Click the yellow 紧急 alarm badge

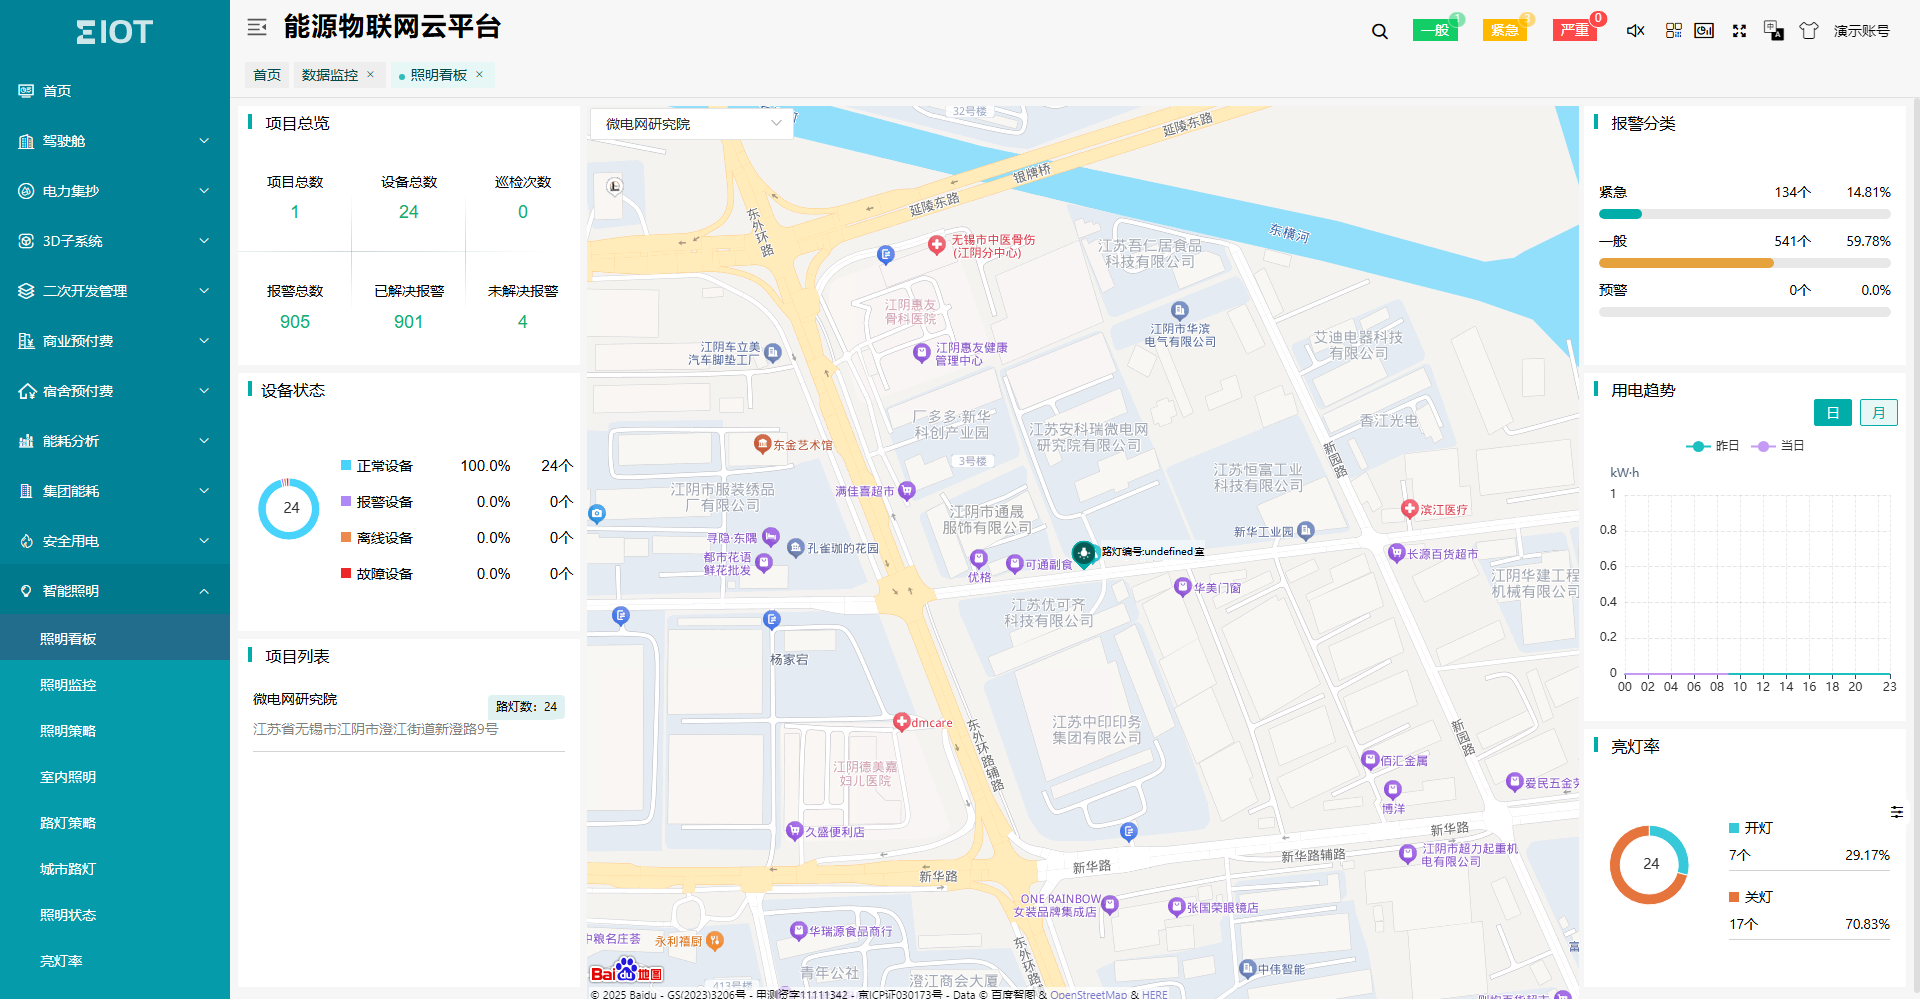pyautogui.click(x=1505, y=30)
